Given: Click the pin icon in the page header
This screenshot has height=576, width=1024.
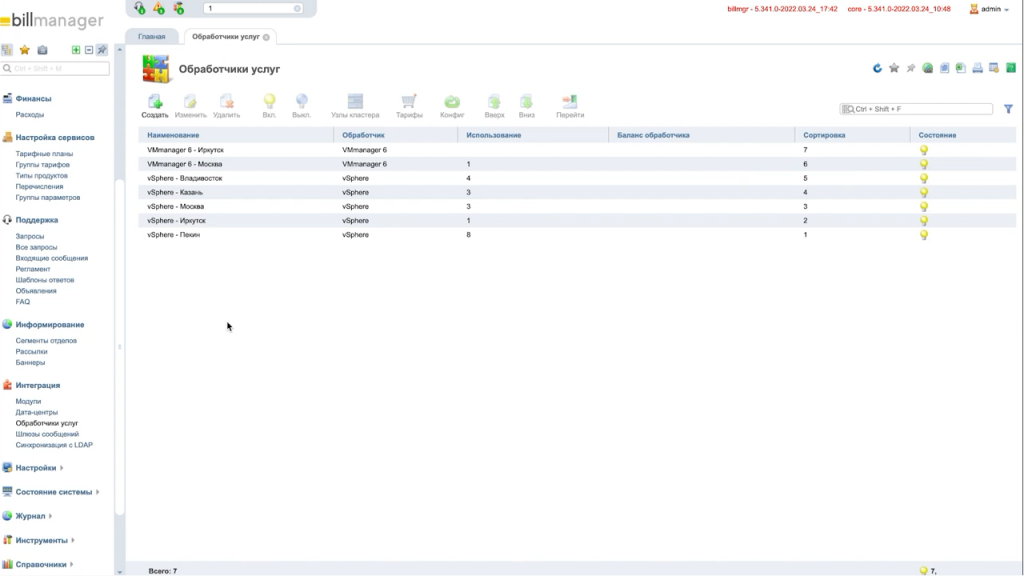Looking at the screenshot, I should click(910, 68).
